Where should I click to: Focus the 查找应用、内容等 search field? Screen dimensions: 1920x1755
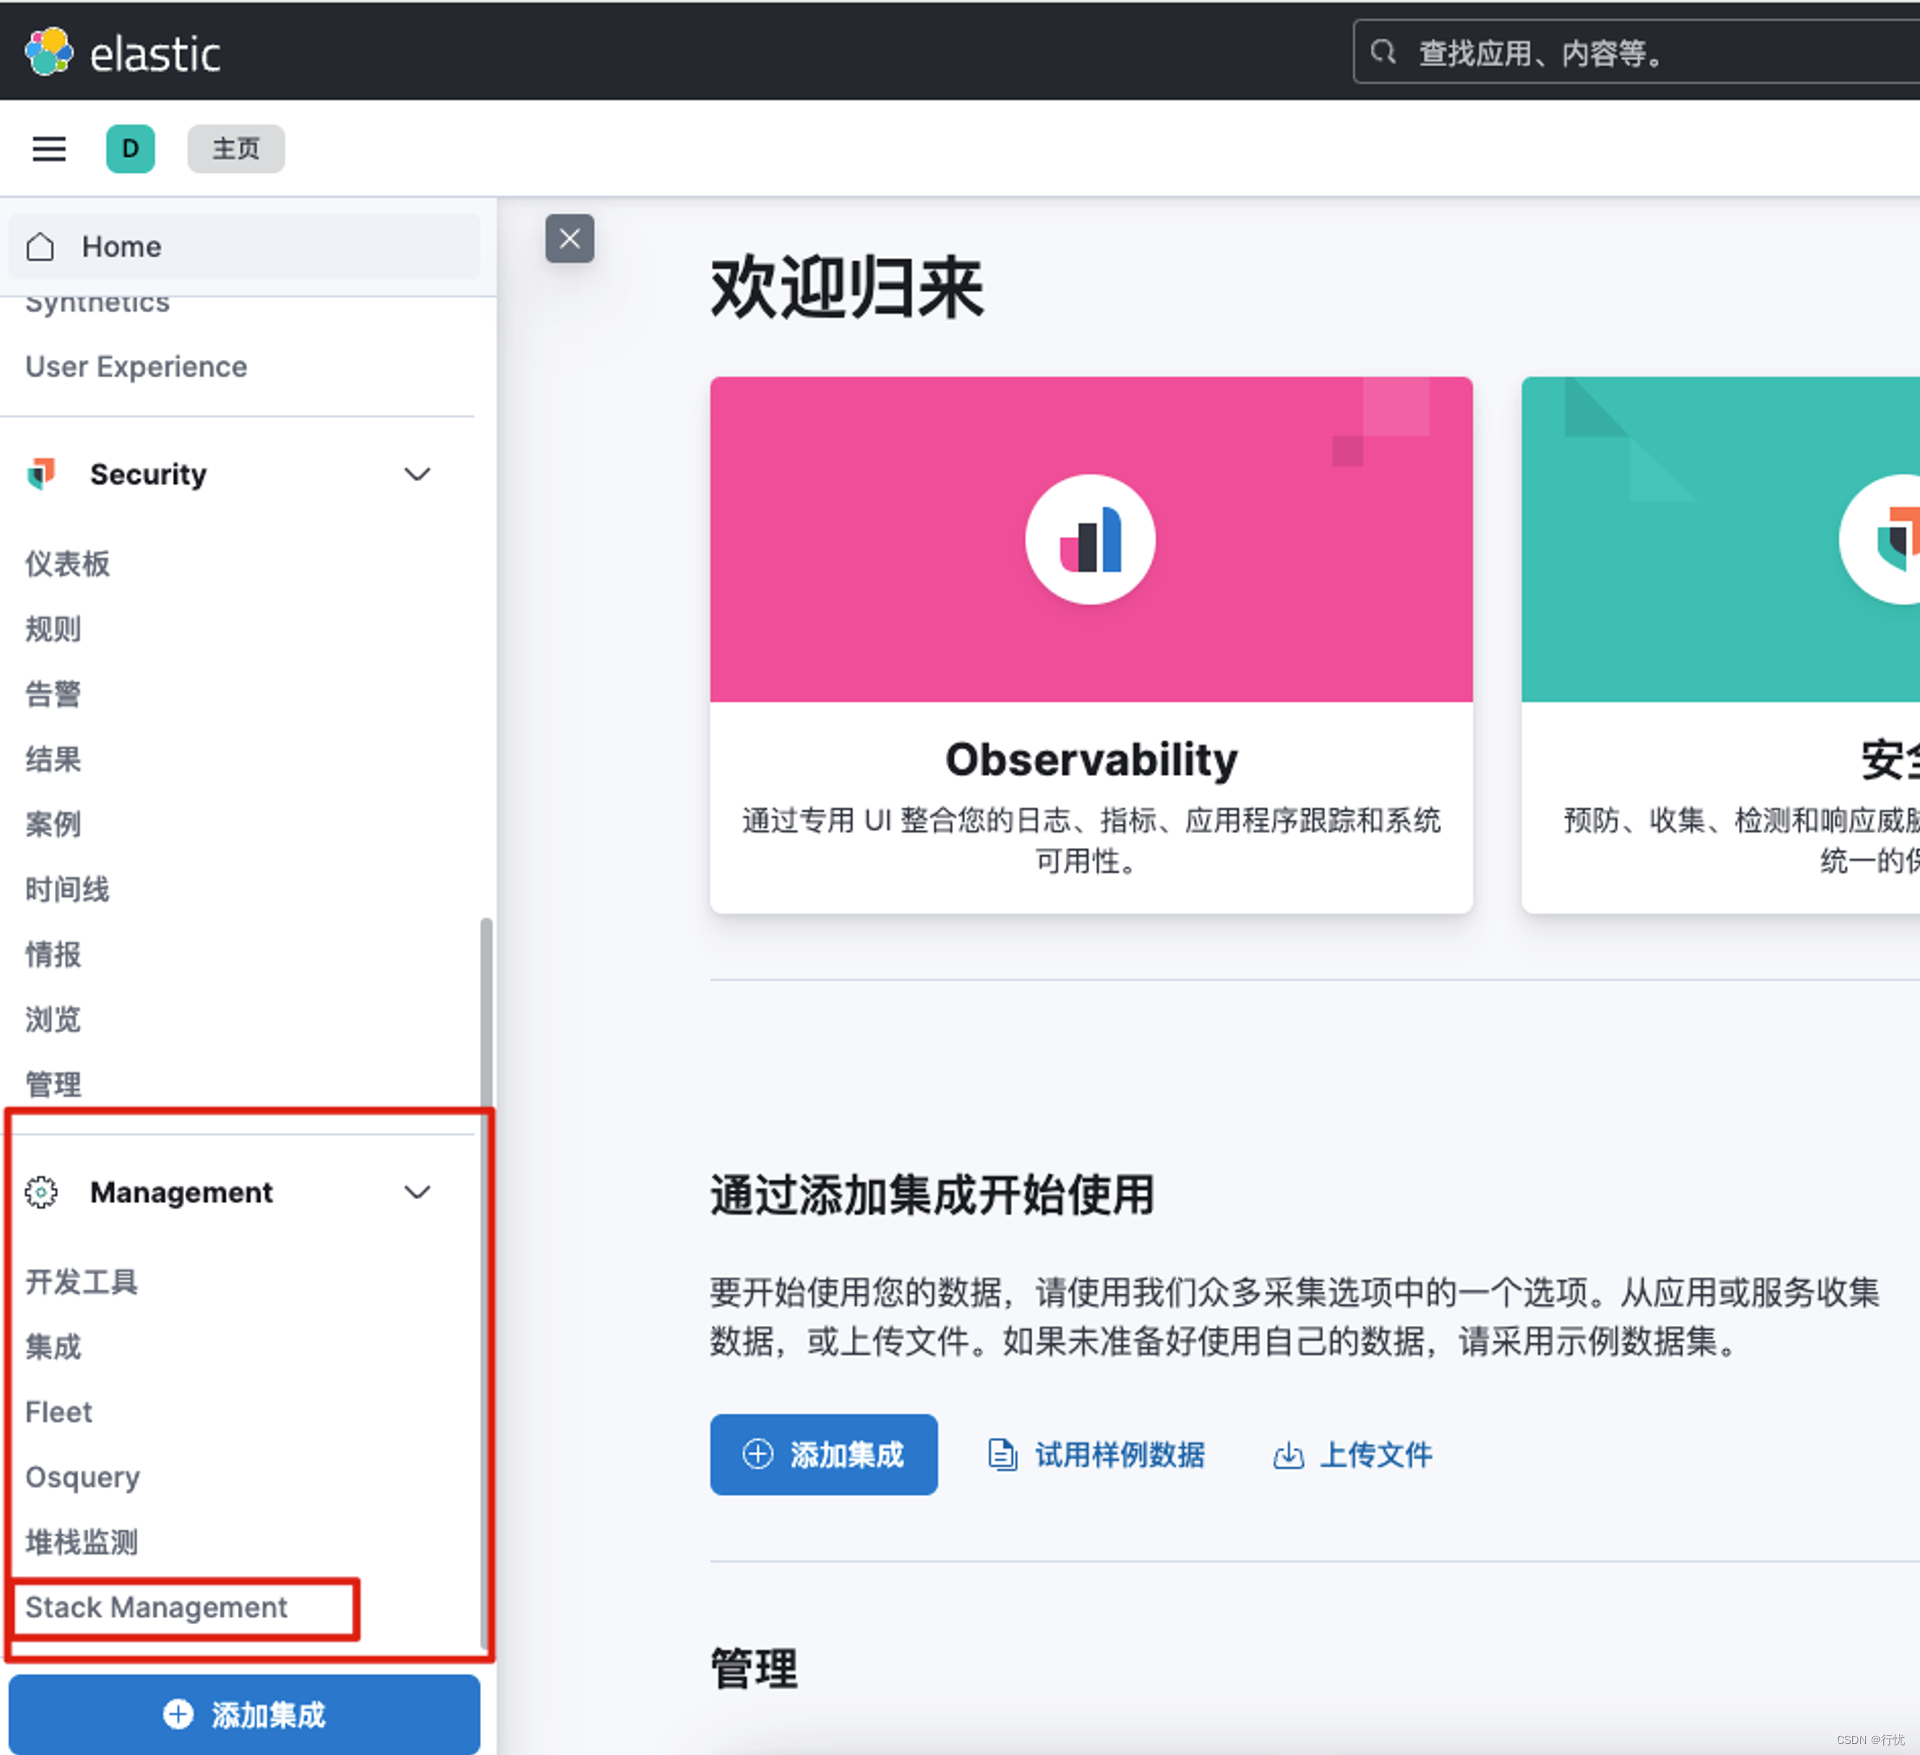tap(1637, 52)
